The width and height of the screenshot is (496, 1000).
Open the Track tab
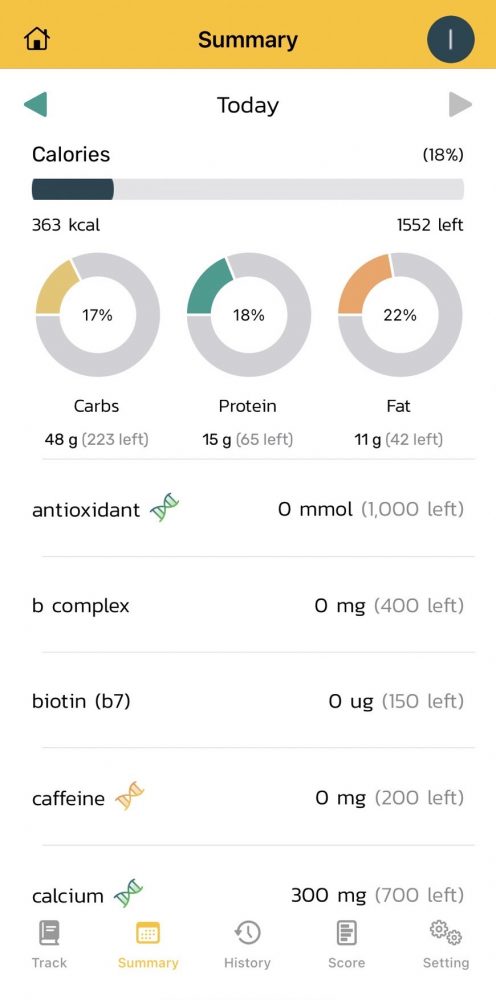point(49,945)
